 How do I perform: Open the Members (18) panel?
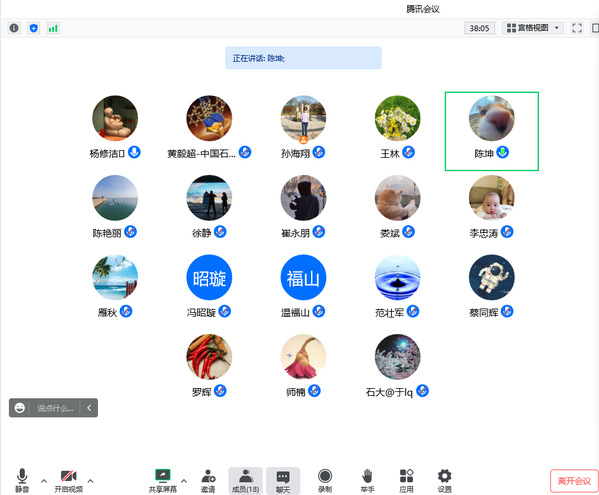[246, 480]
